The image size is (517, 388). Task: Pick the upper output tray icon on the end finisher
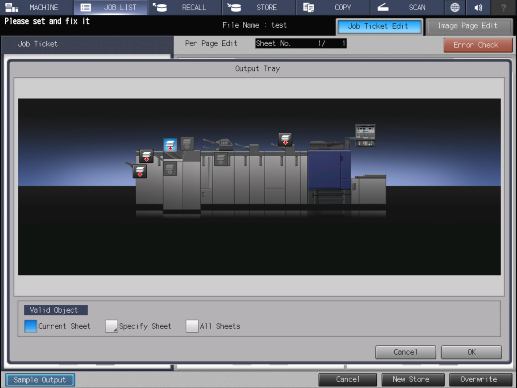pos(146,156)
